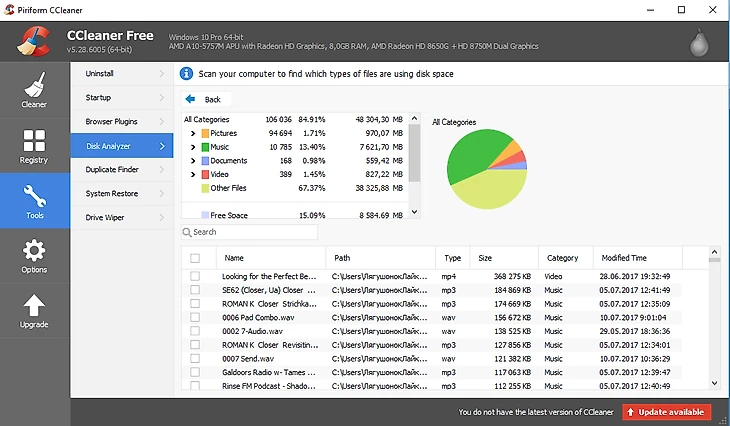Click the CCleaner logo in header

coord(33,41)
